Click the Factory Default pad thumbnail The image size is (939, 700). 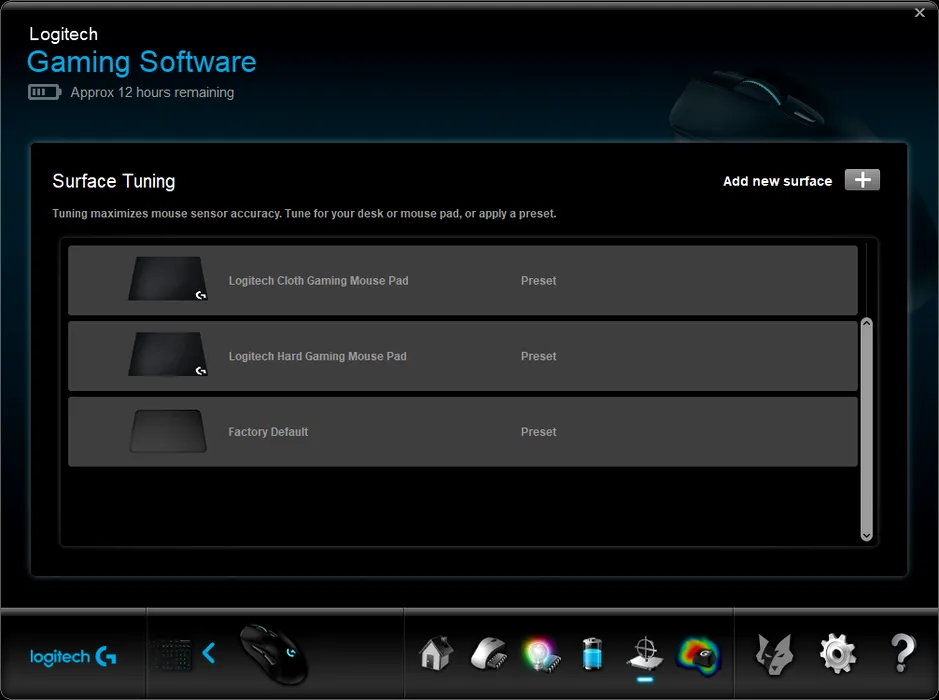[x=168, y=431]
